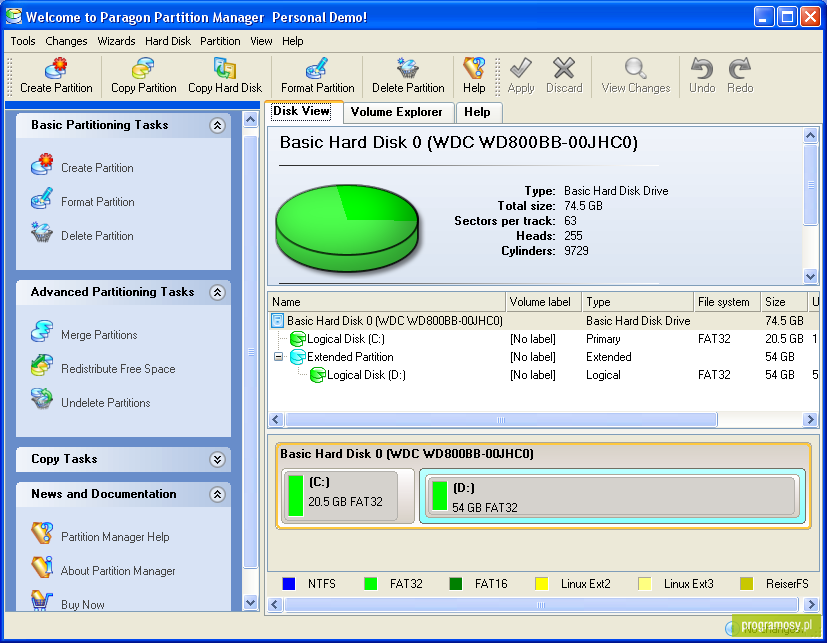Choose Merge Partitions task

pos(99,335)
